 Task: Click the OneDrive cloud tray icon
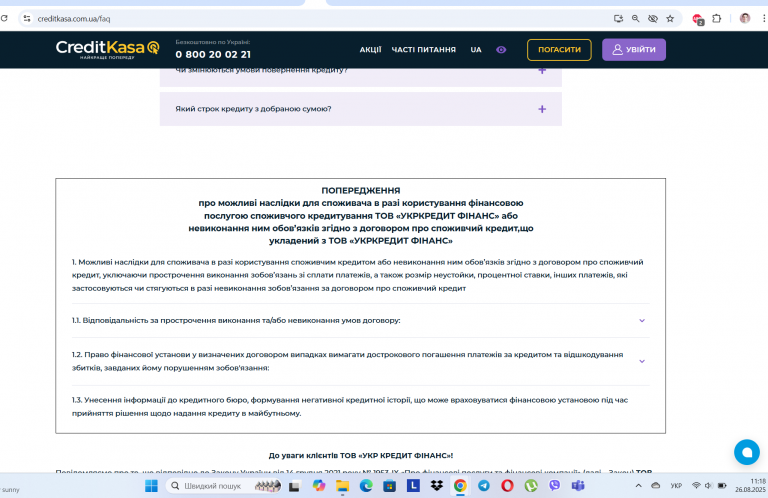[x=655, y=486]
